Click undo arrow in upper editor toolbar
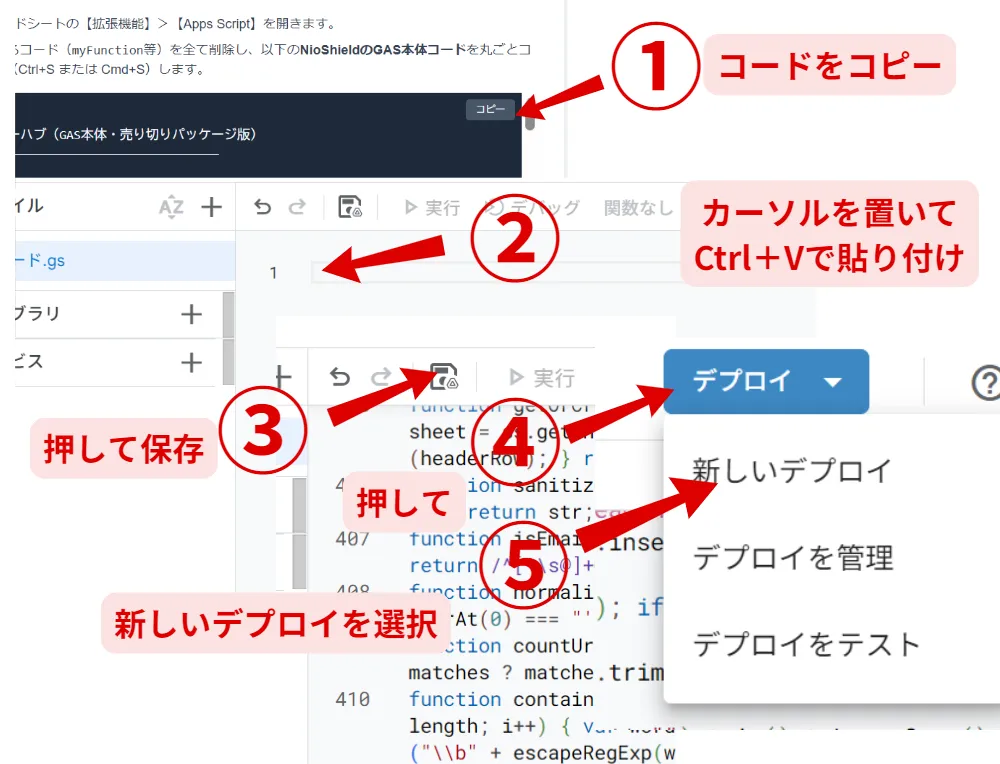 [x=263, y=207]
